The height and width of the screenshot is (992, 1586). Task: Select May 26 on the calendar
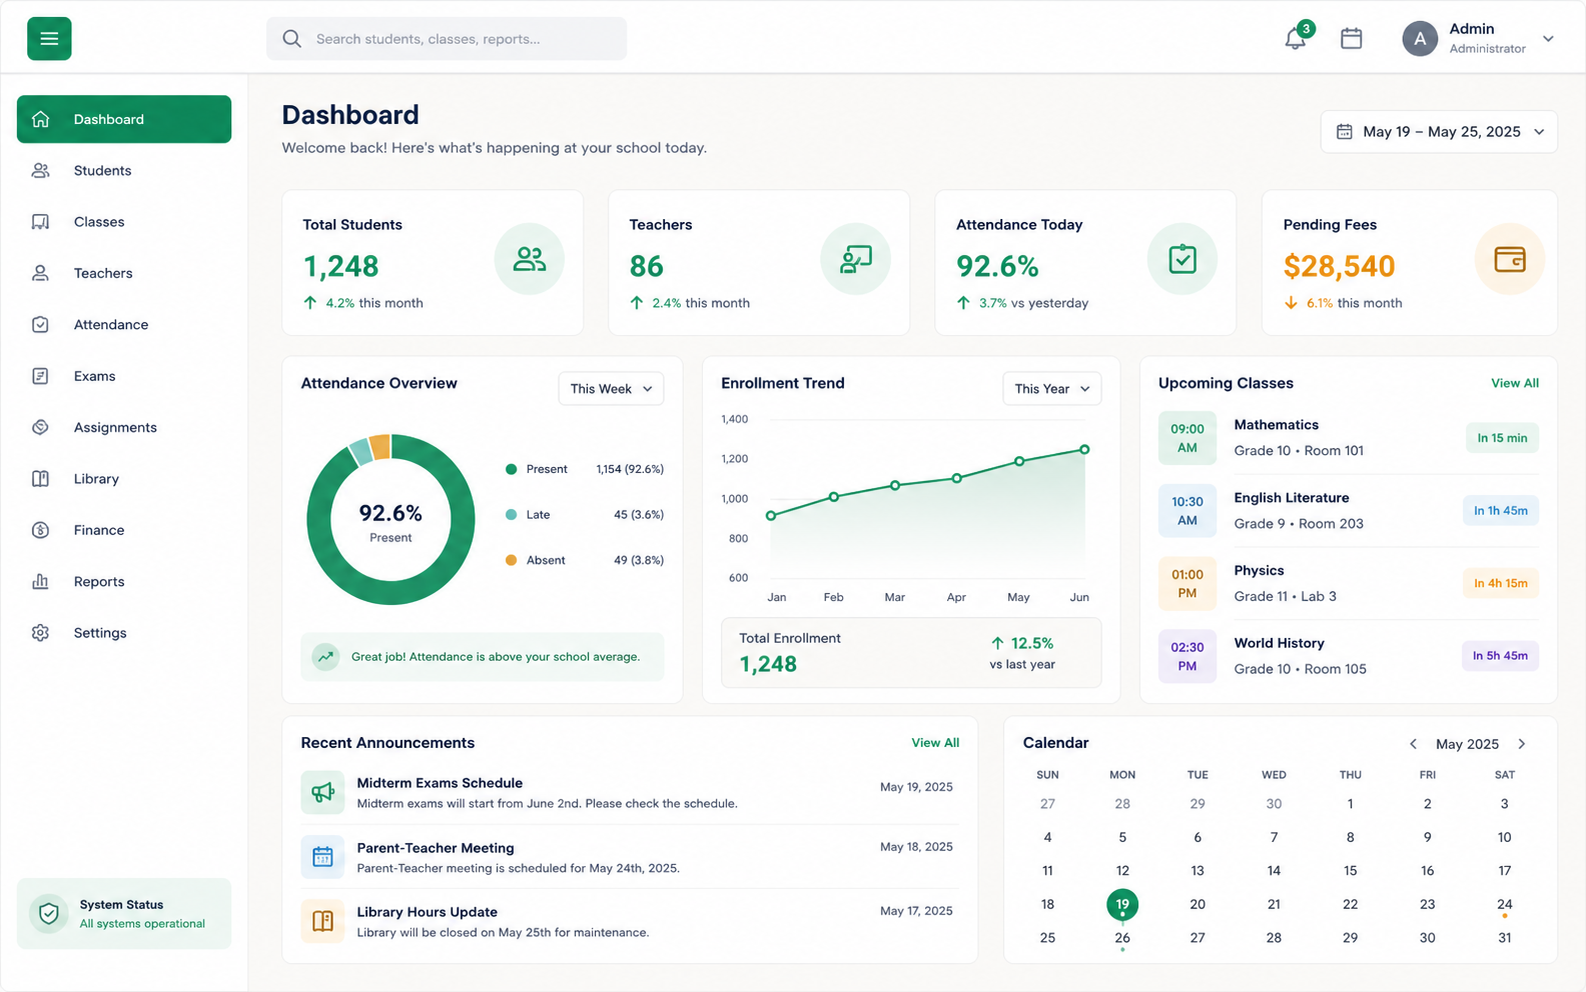pos(1122,938)
